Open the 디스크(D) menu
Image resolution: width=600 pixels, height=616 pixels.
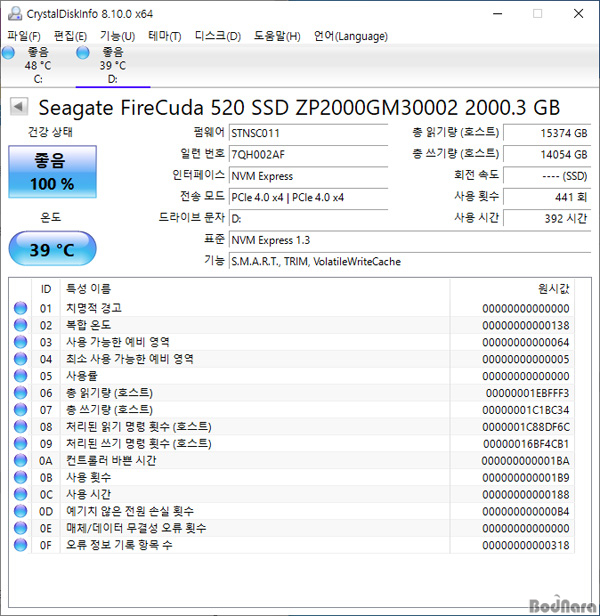coord(218,36)
